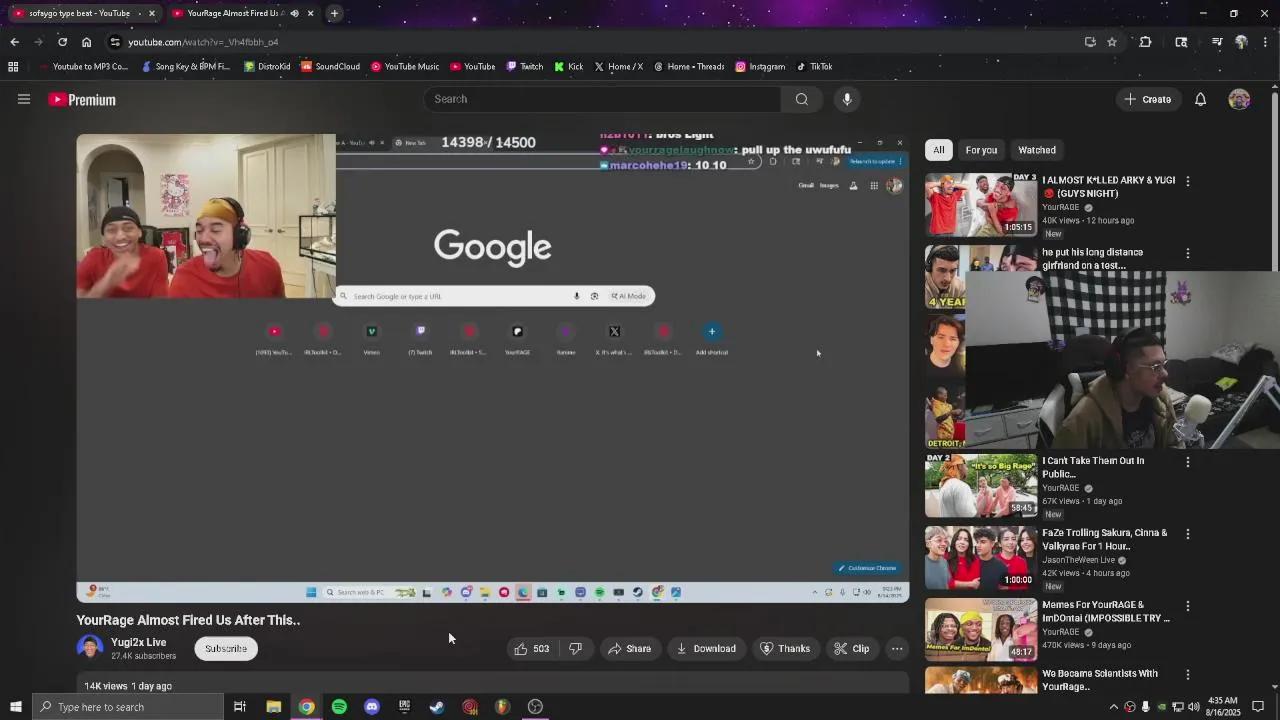Open the TikTok bookmark
This screenshot has width=1280, height=720.
(x=814, y=67)
